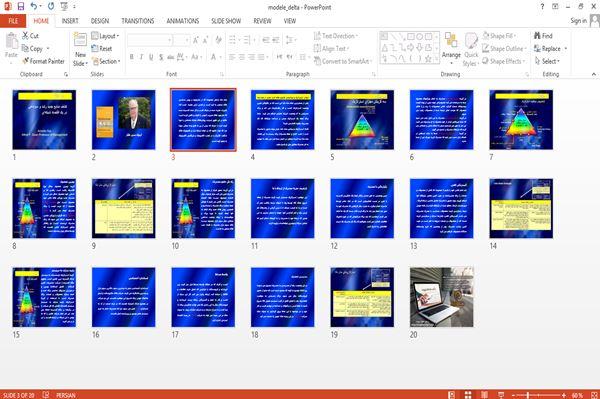Toggle Underline formatting
Screen dimensions: 600x399
coord(151,57)
